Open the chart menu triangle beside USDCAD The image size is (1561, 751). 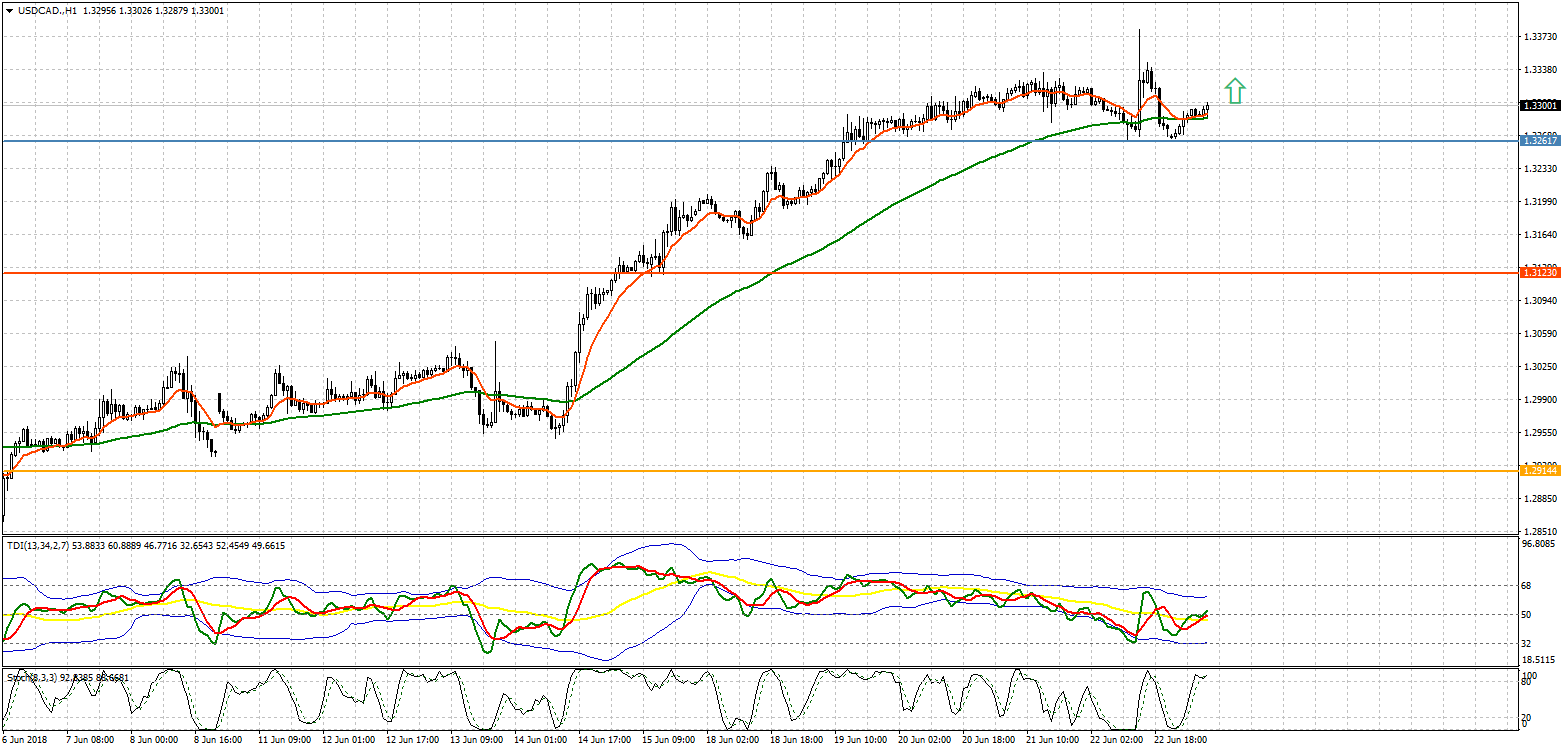(x=9, y=10)
